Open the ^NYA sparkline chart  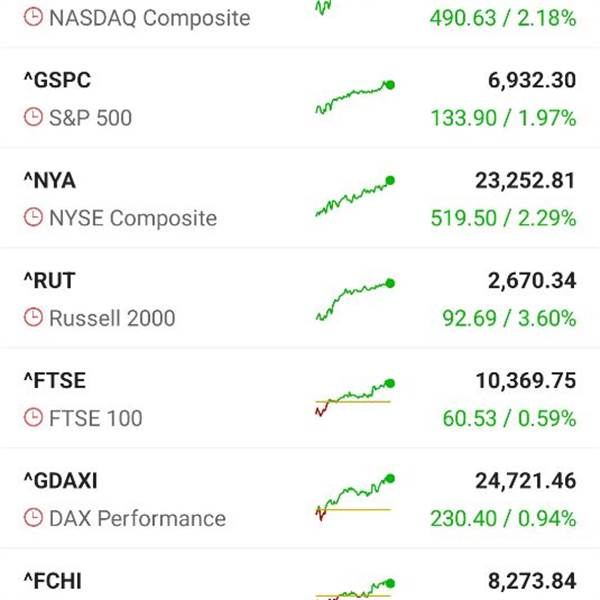[x=354, y=198]
